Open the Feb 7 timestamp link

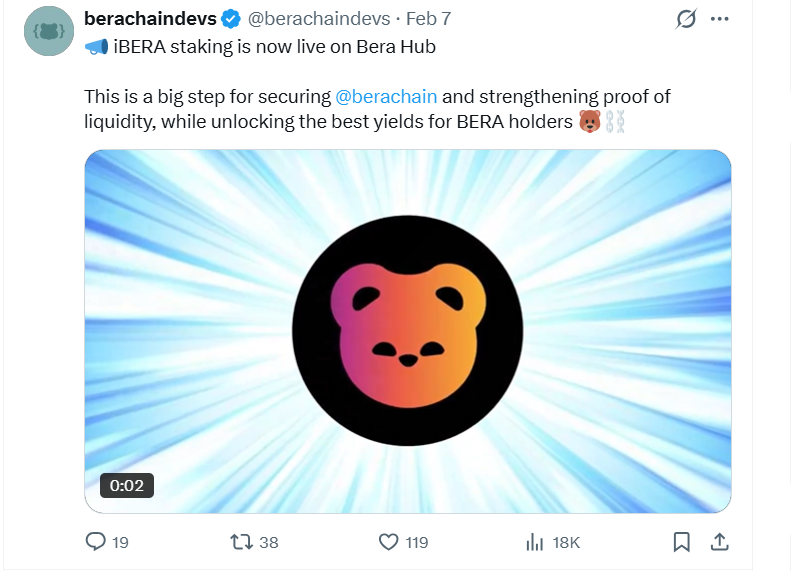point(429,19)
